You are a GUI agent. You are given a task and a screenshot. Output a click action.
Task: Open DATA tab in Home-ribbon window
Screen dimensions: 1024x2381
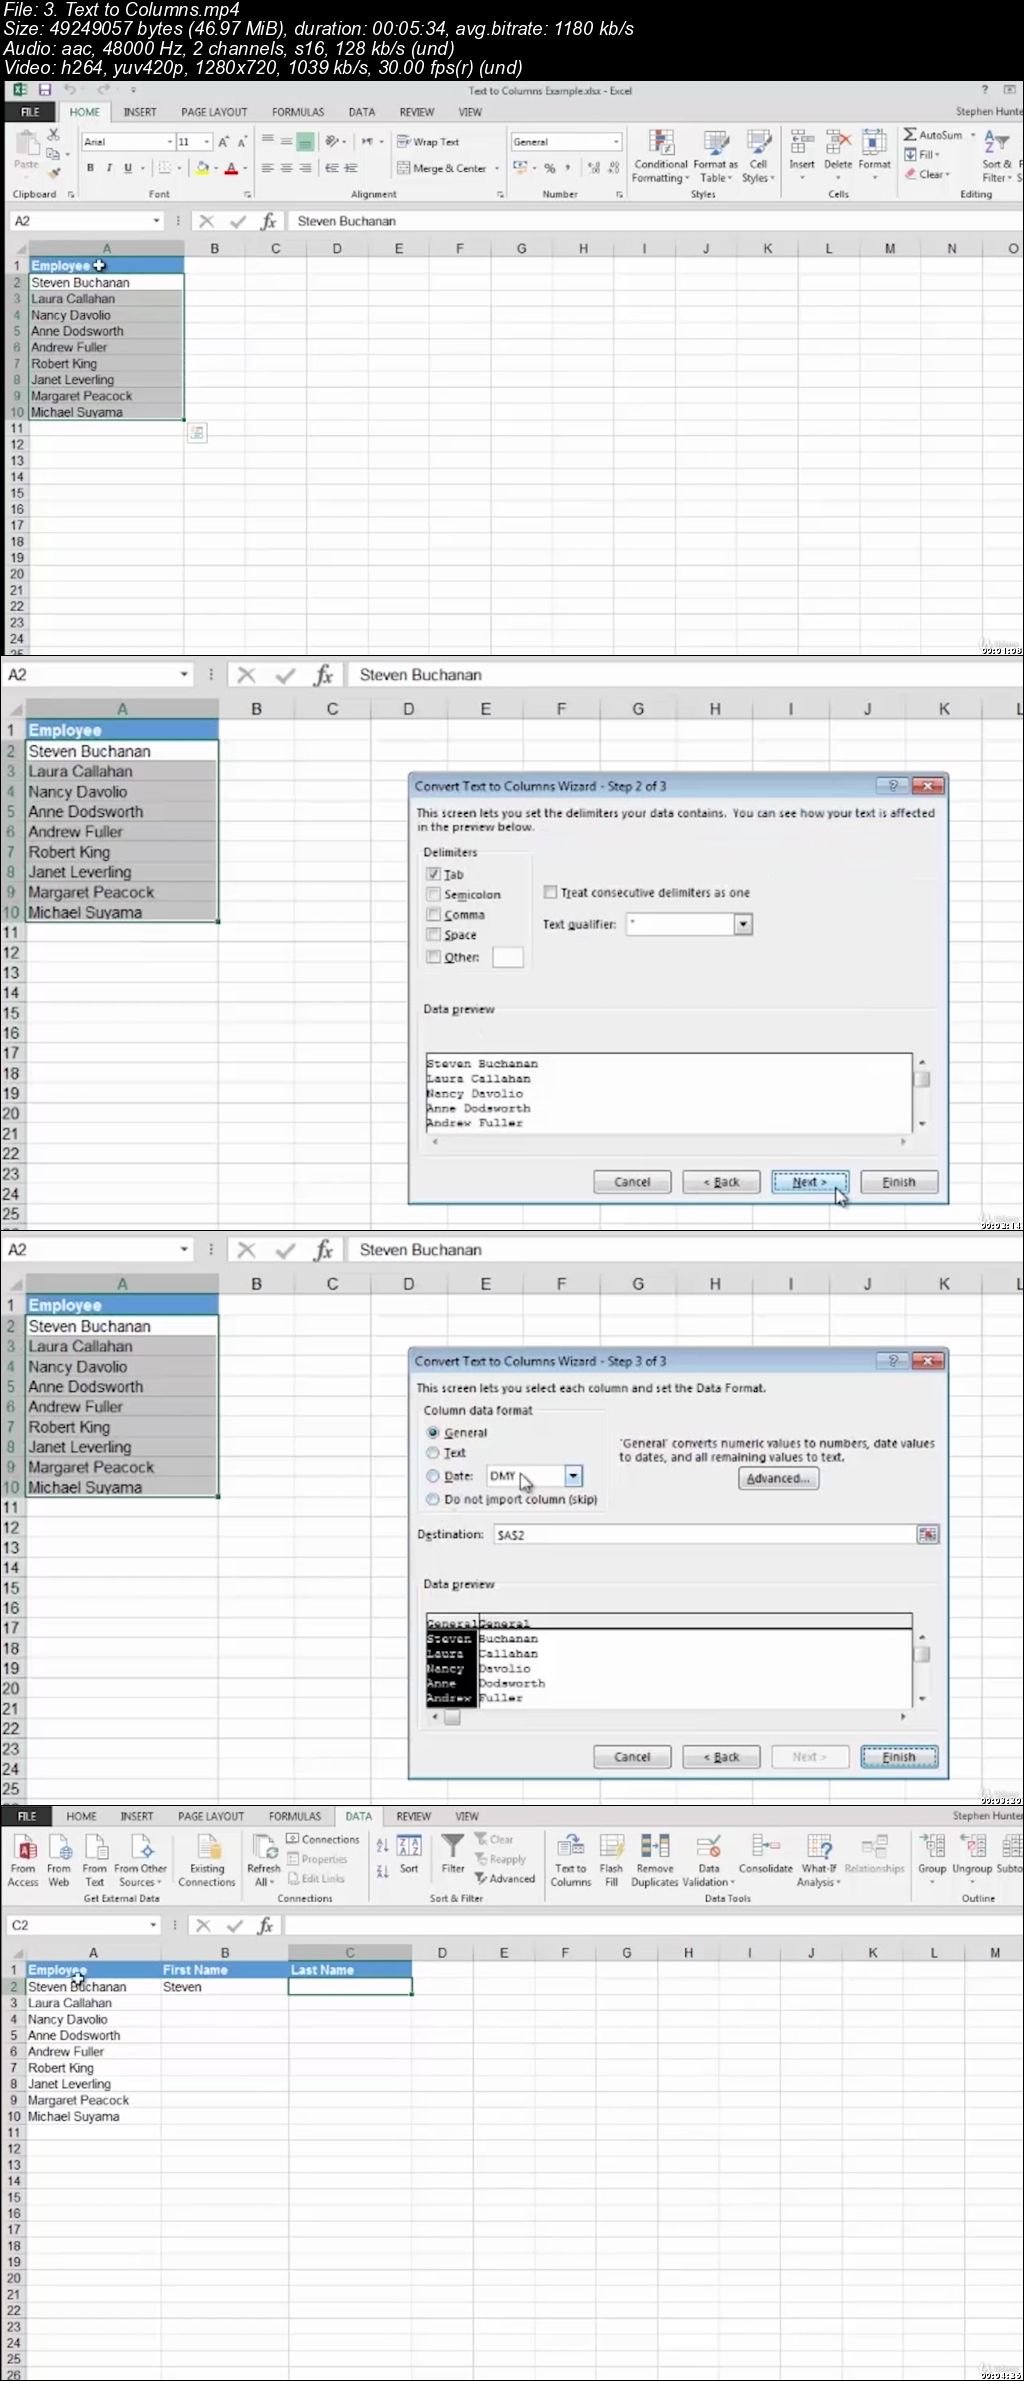coord(362,112)
